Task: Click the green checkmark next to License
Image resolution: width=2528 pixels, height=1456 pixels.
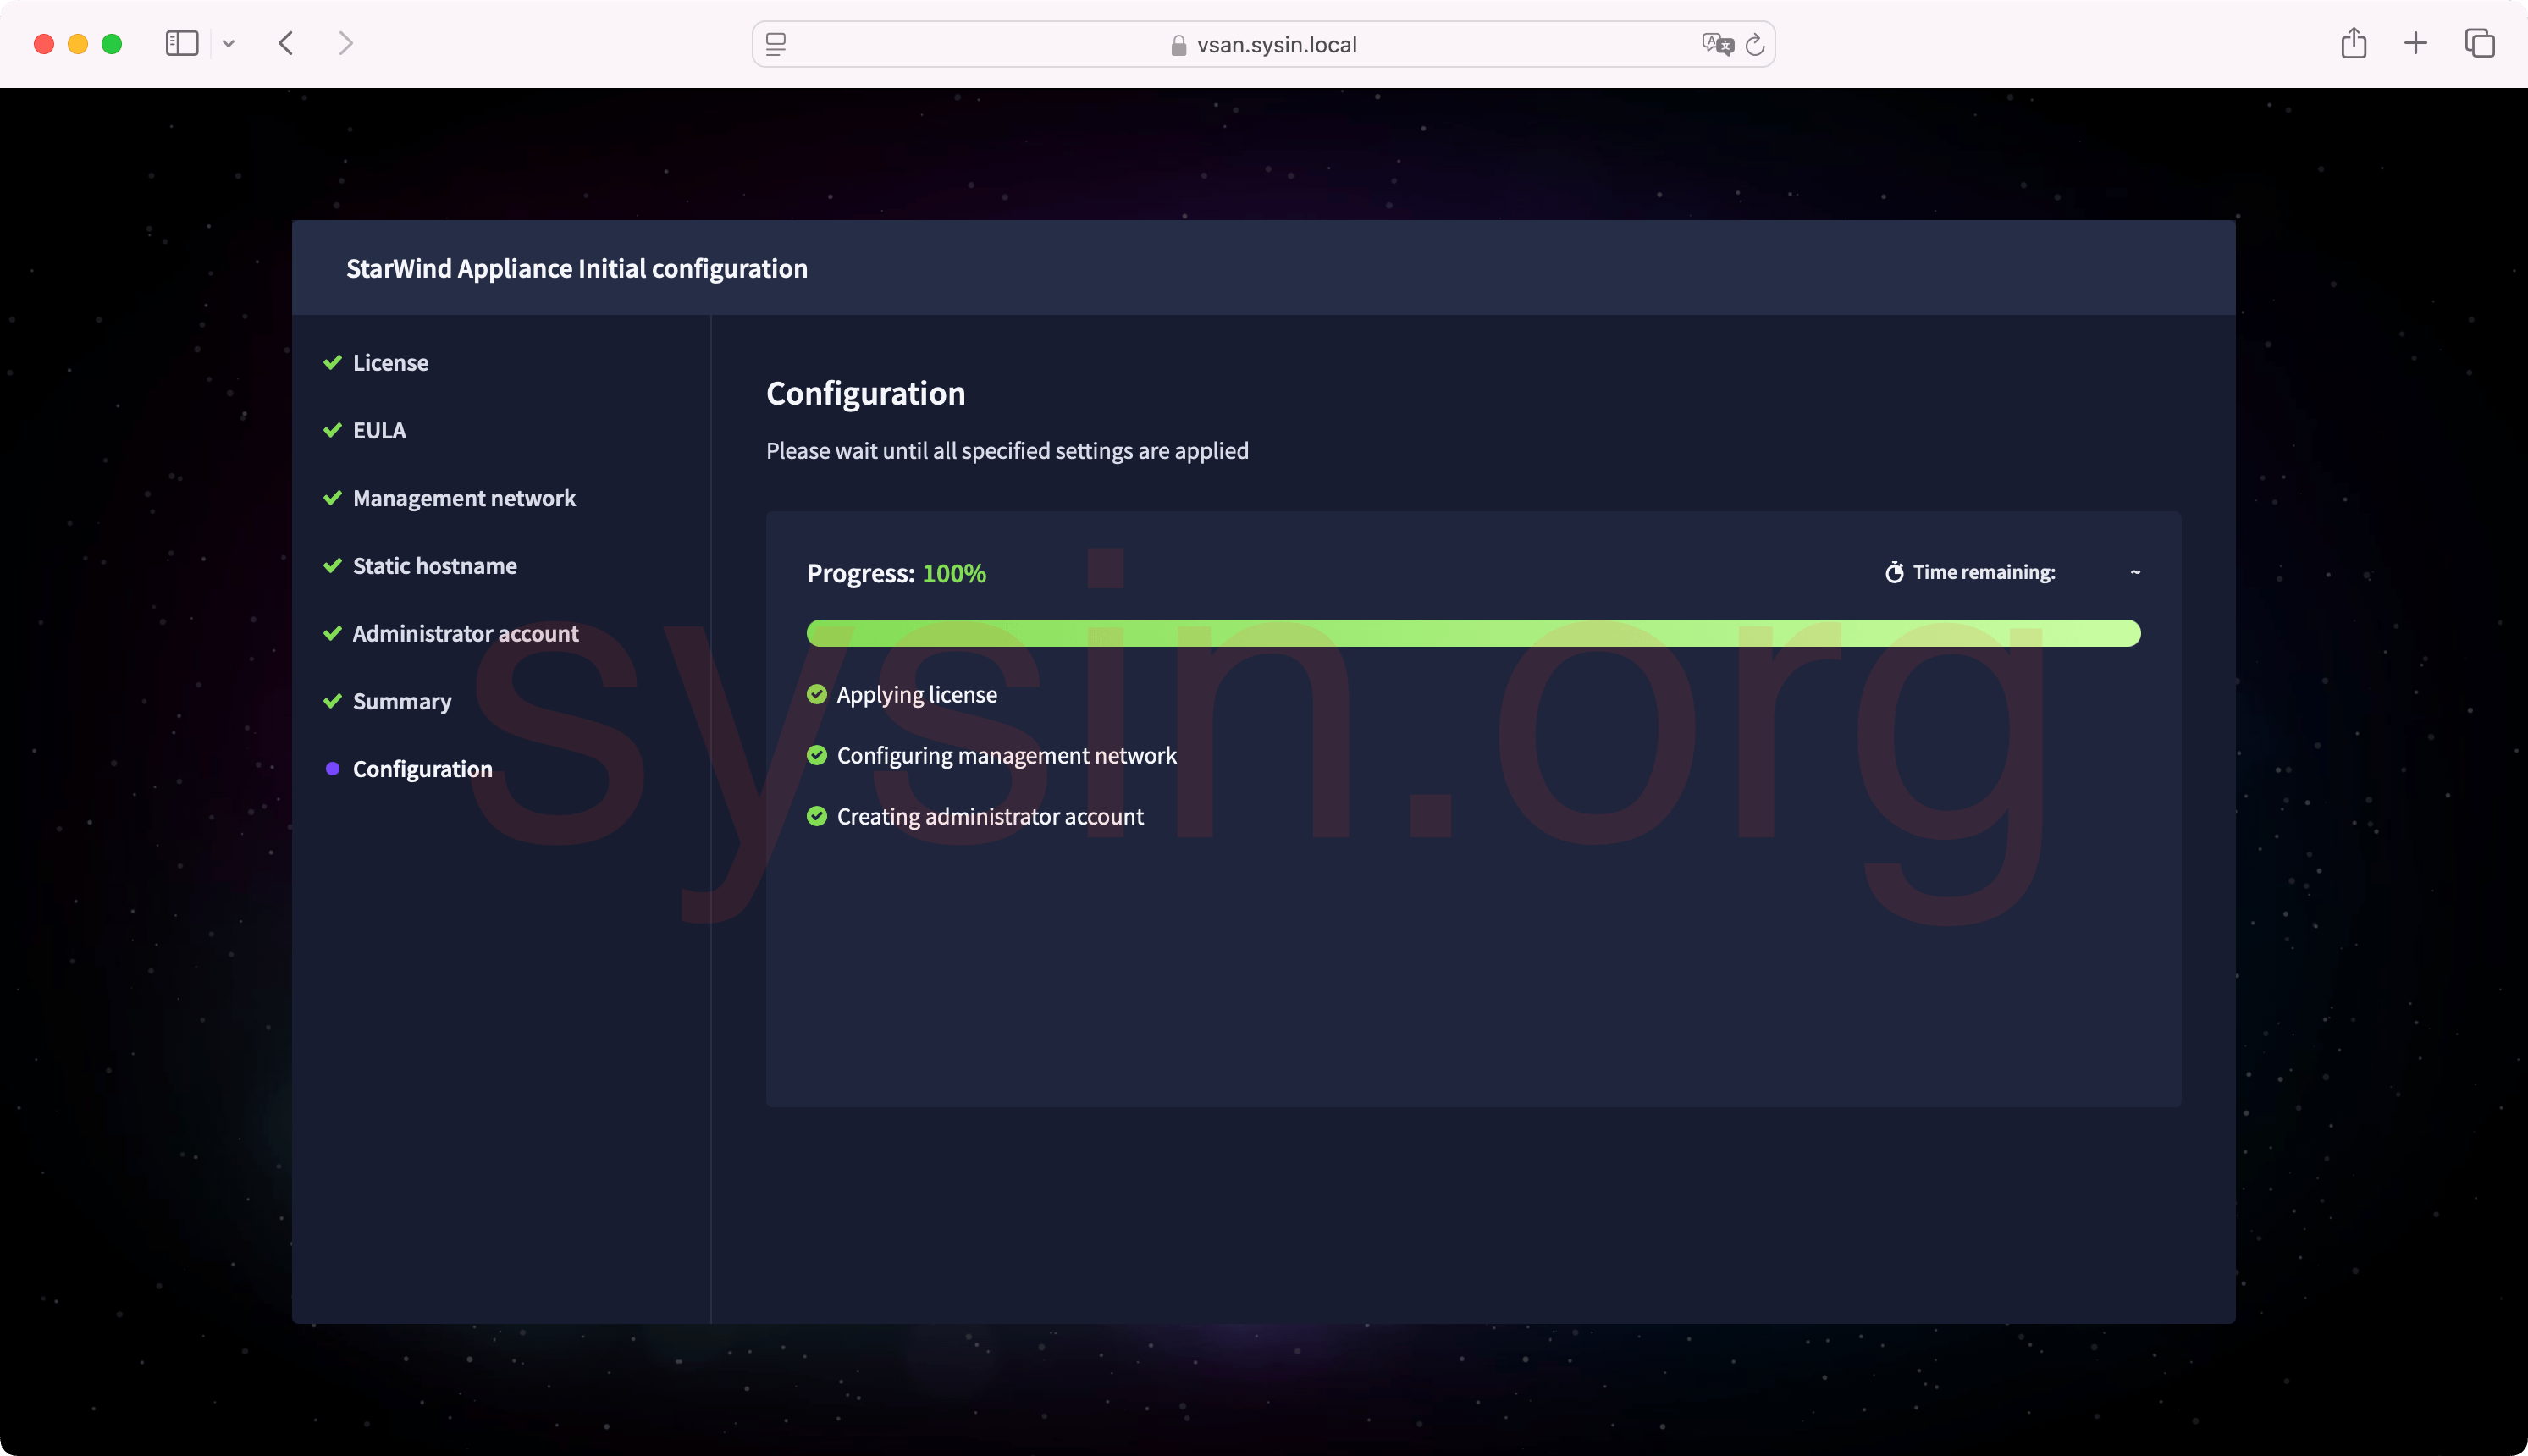Action: (x=333, y=363)
